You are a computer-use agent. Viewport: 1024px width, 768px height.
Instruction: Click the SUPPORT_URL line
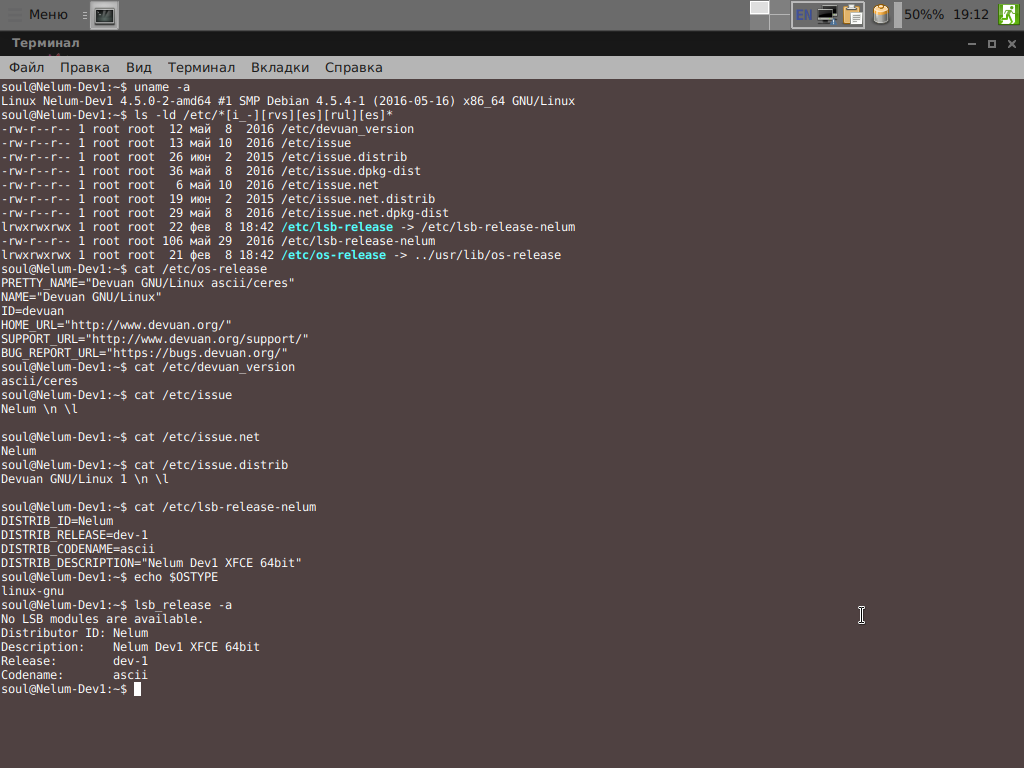point(155,340)
